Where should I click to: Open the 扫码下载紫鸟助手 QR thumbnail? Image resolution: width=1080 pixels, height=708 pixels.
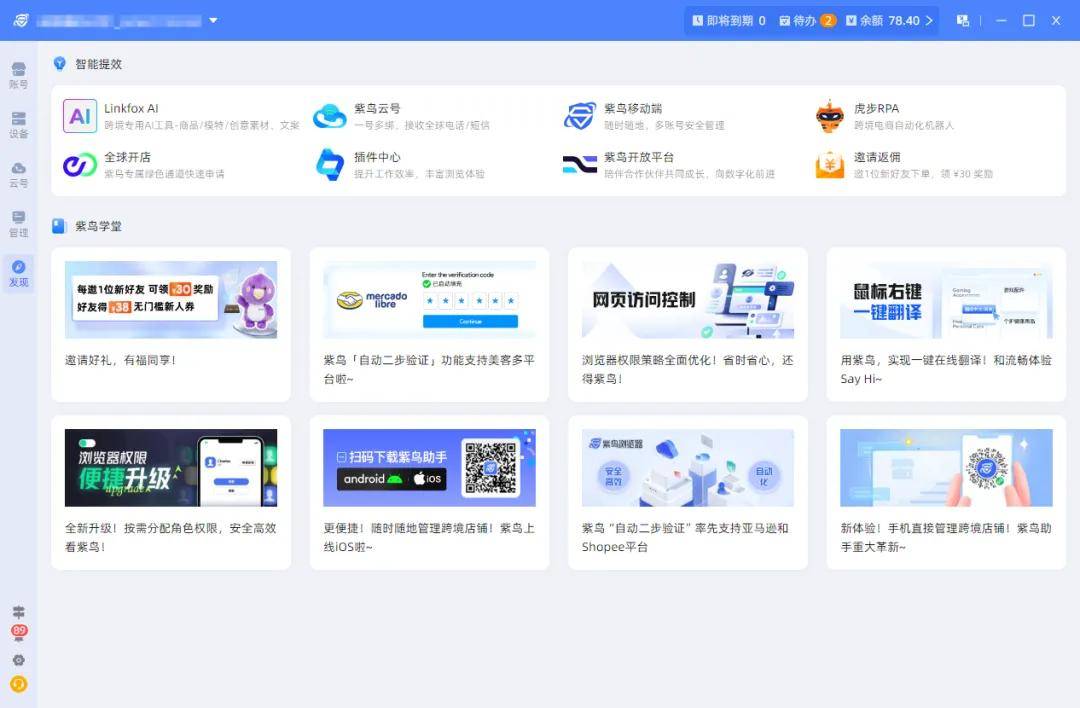[429, 468]
